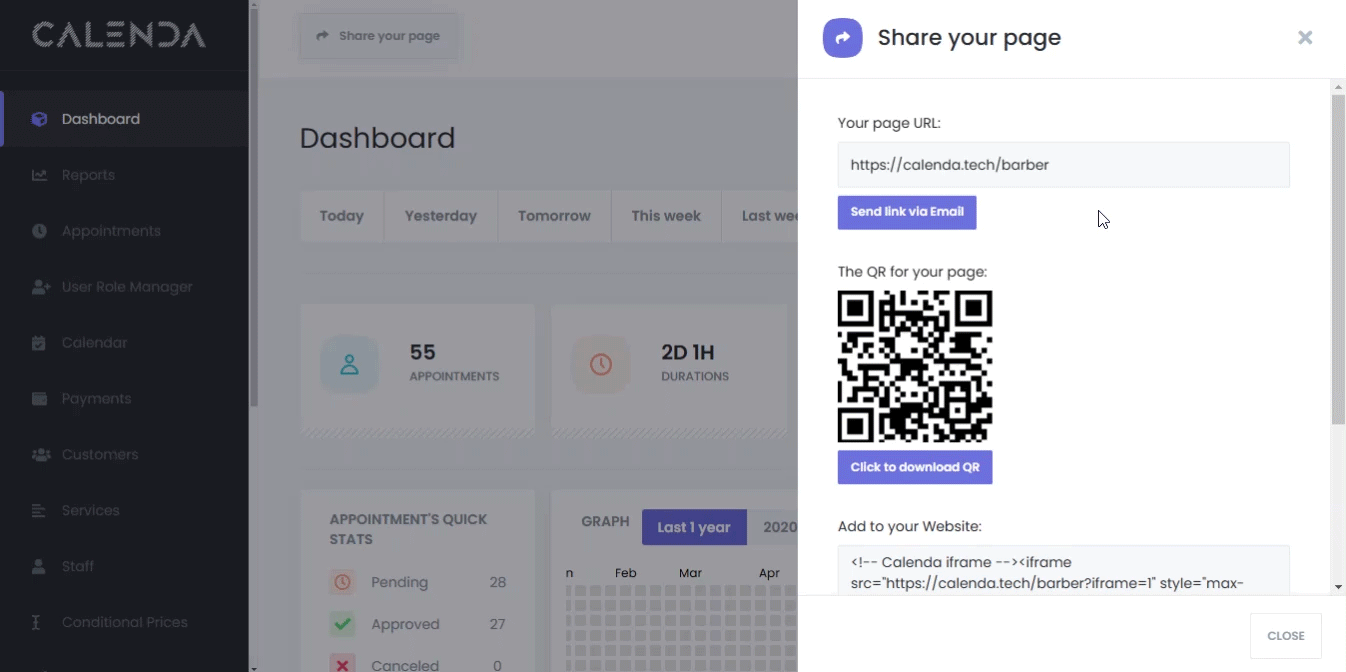Select Last 1 year graph range
1346x672 pixels.
(693, 527)
